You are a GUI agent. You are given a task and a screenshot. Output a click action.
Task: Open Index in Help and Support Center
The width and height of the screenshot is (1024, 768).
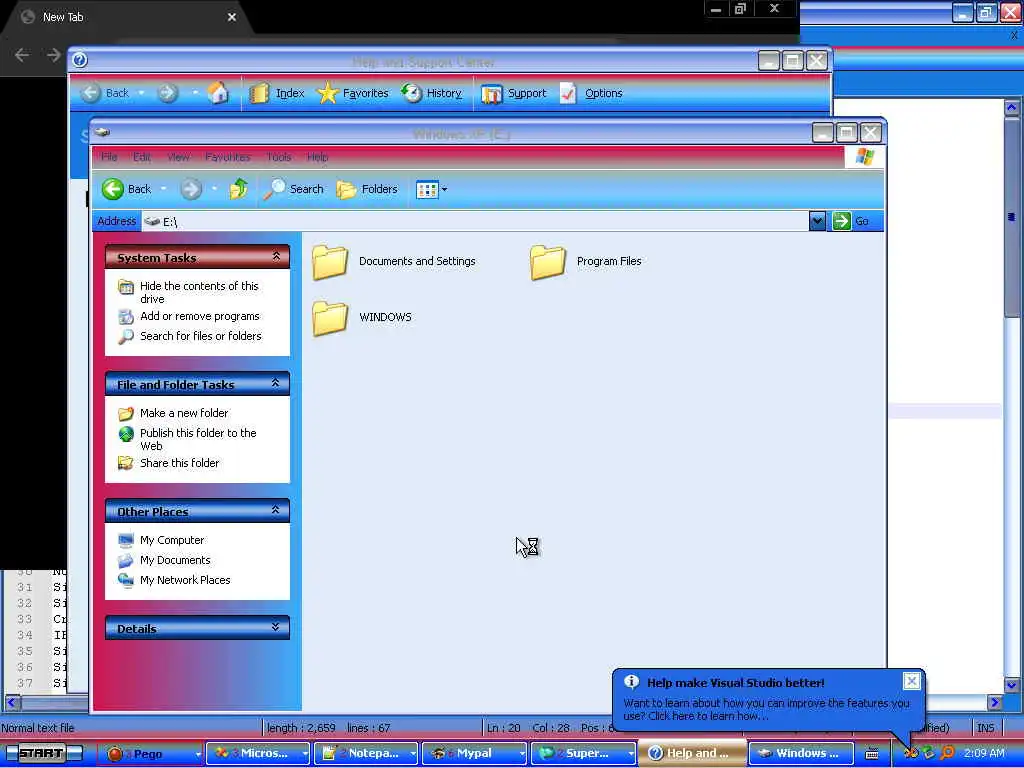pyautogui.click(x=277, y=93)
